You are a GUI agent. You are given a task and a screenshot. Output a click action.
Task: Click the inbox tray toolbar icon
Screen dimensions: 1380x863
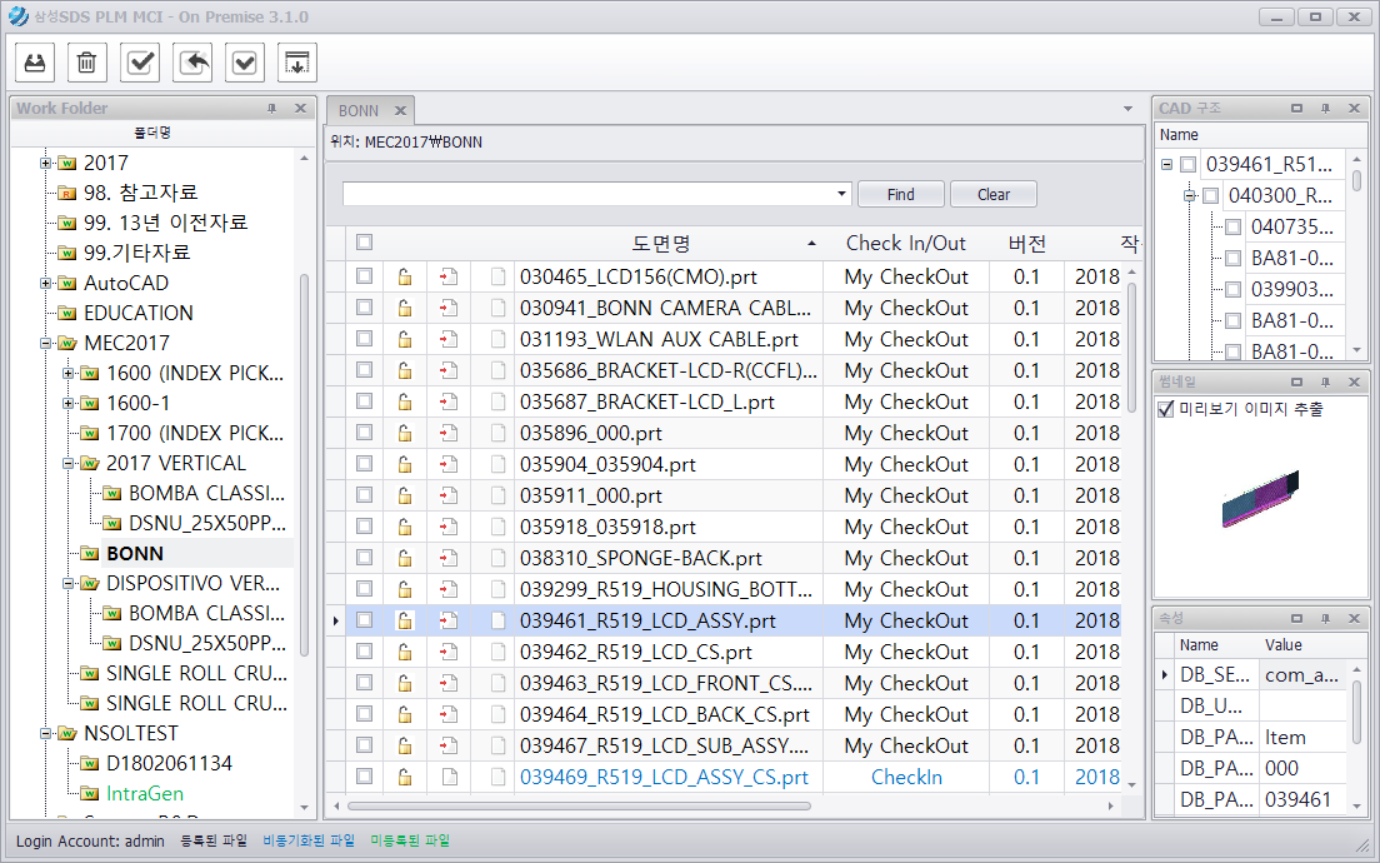pyautogui.click(x=35, y=63)
